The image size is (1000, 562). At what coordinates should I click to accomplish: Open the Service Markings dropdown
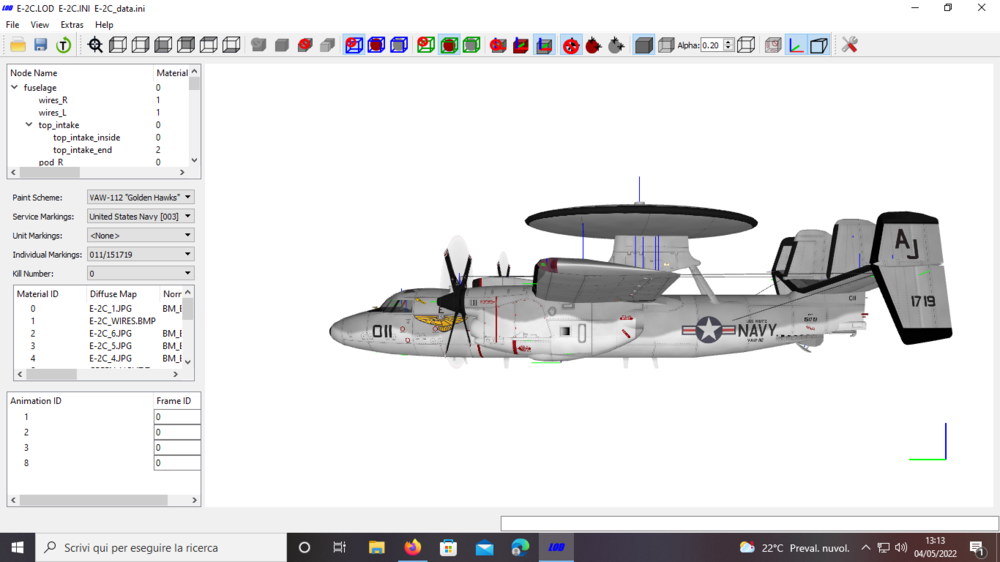pos(140,216)
